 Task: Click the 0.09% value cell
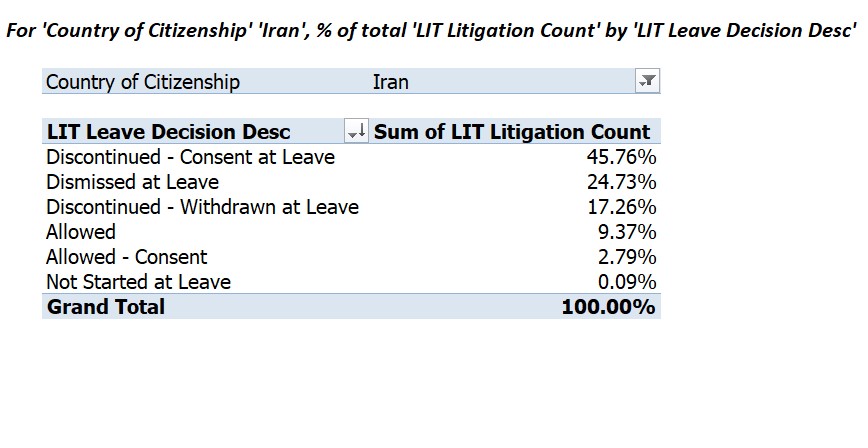(x=627, y=281)
